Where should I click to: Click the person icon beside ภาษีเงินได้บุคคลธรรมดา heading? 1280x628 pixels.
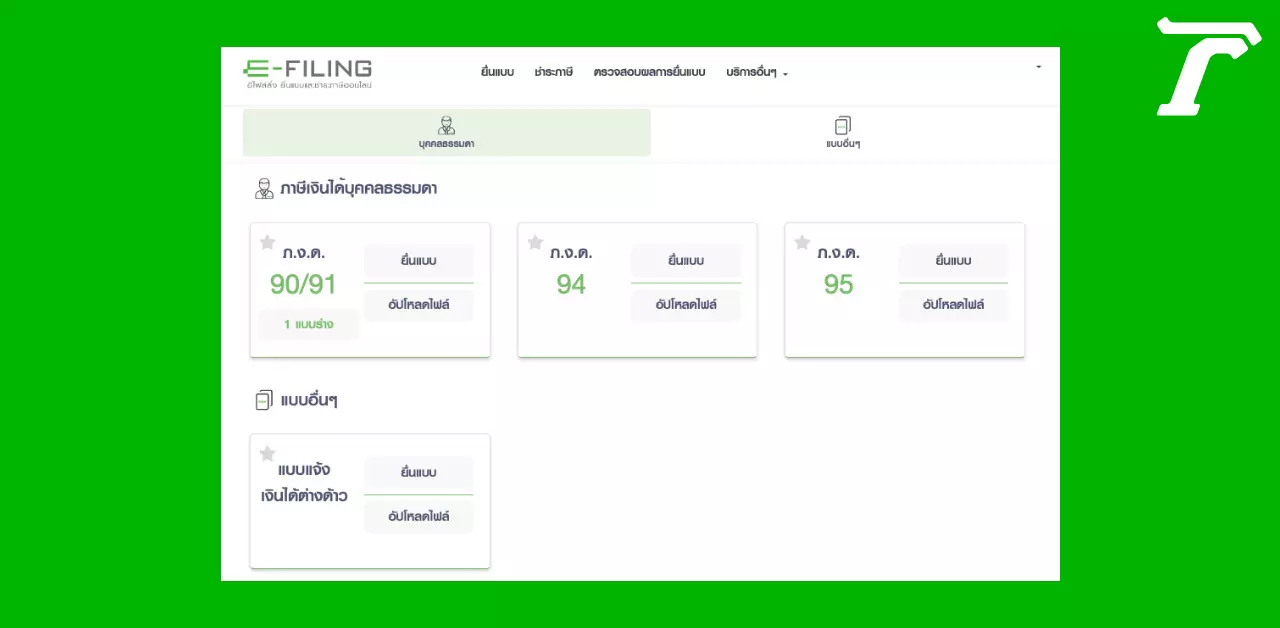coord(264,189)
